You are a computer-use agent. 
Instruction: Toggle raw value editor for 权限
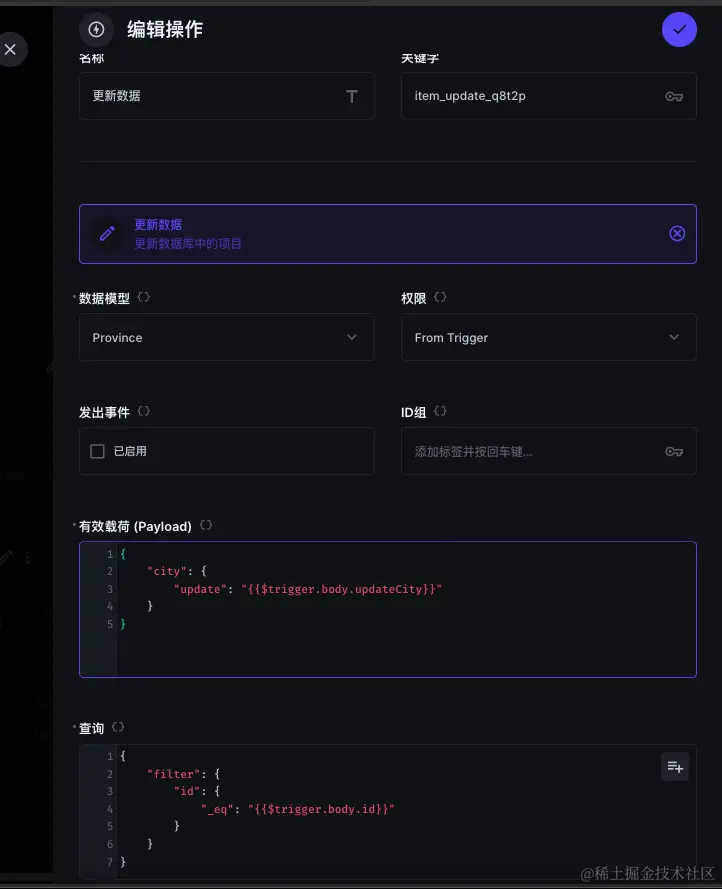[440, 298]
